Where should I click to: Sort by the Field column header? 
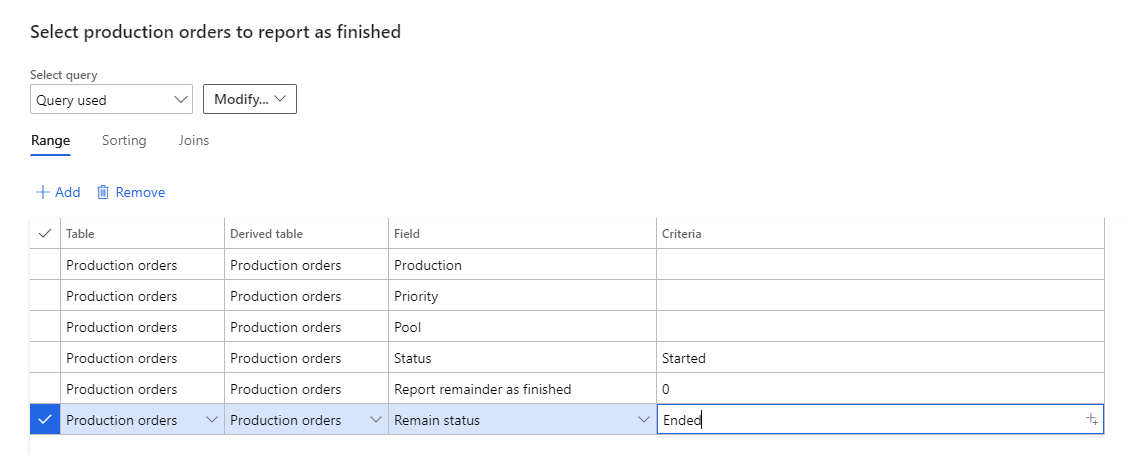pyautogui.click(x=407, y=234)
